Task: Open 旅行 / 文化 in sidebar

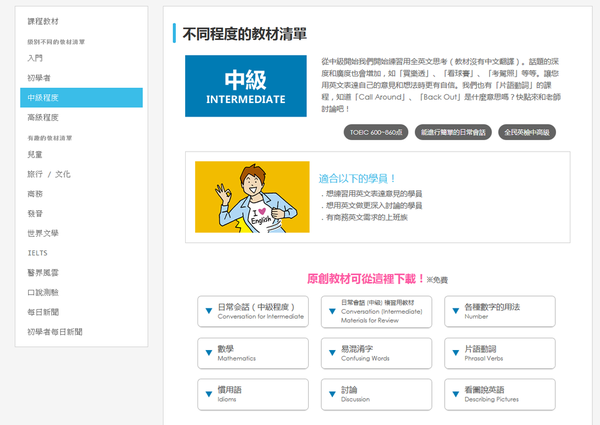Action: 50,174
